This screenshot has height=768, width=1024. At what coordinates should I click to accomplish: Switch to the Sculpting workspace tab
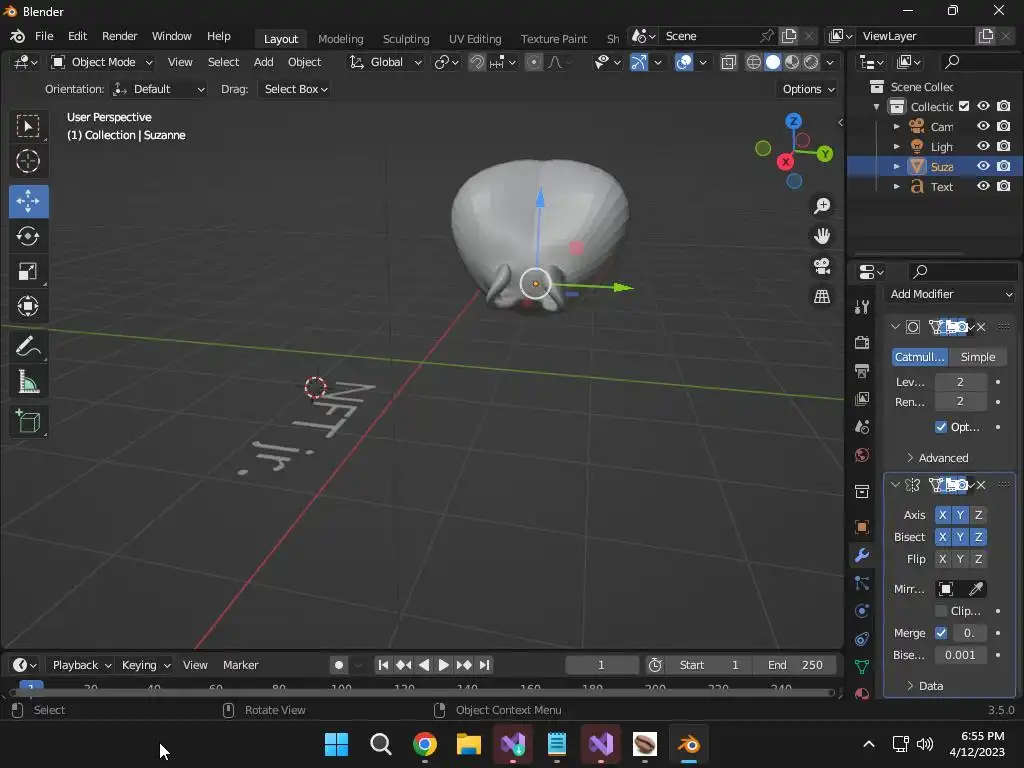406,39
